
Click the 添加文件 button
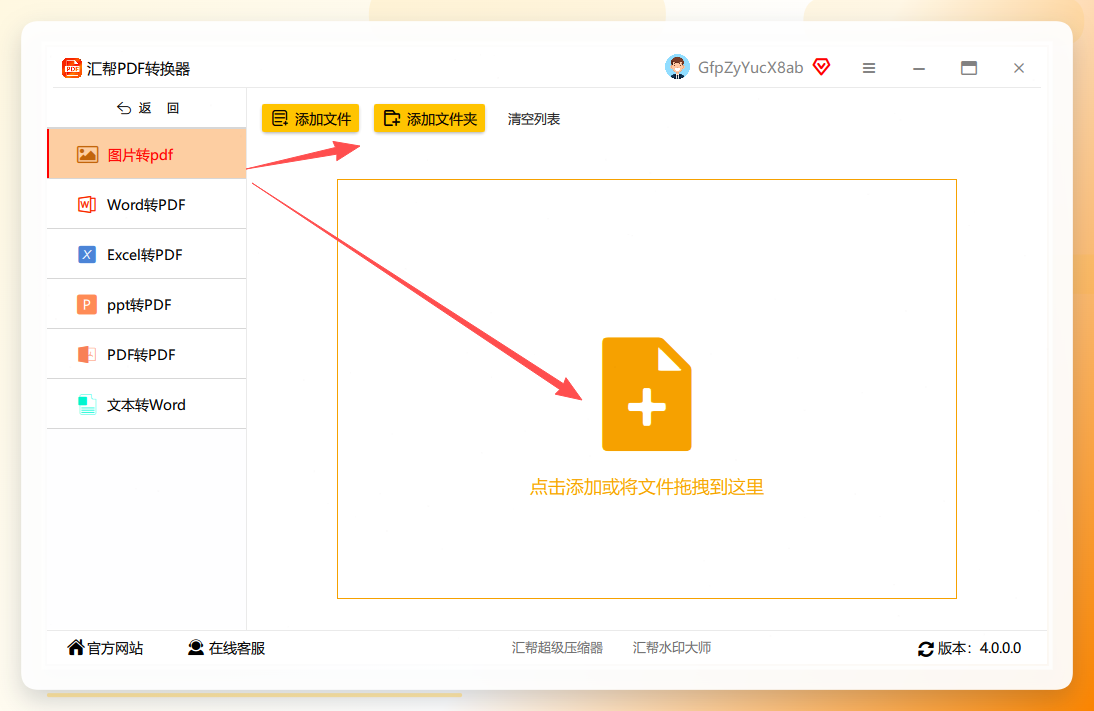310,119
